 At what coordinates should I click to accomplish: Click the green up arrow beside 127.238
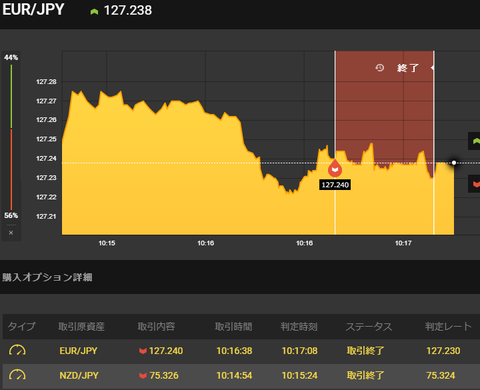tap(94, 12)
